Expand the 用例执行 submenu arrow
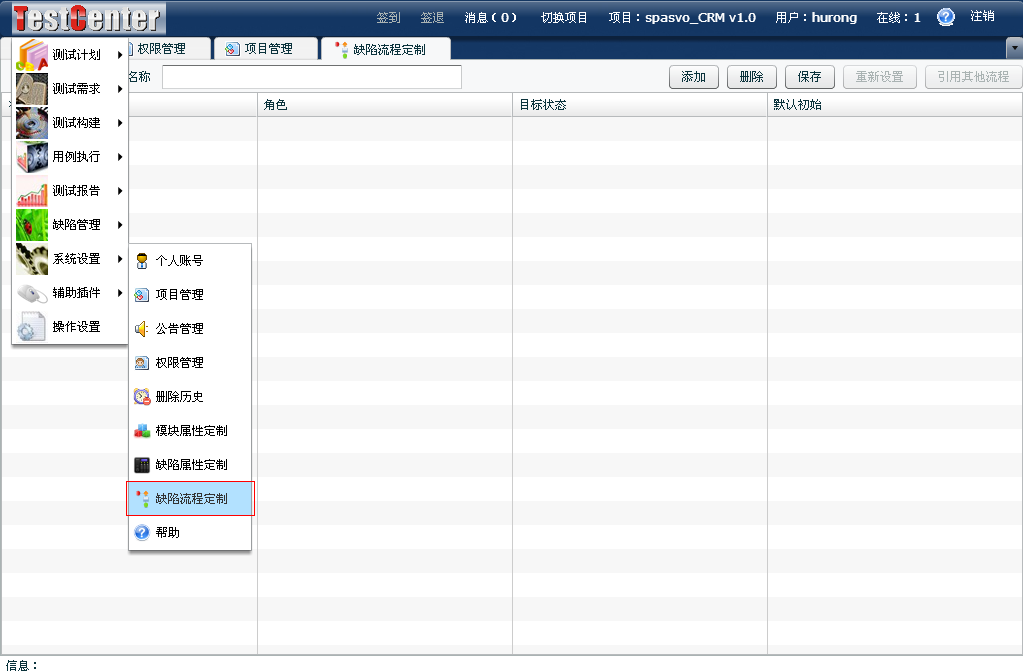The image size is (1023, 672). pyautogui.click(x=120, y=157)
